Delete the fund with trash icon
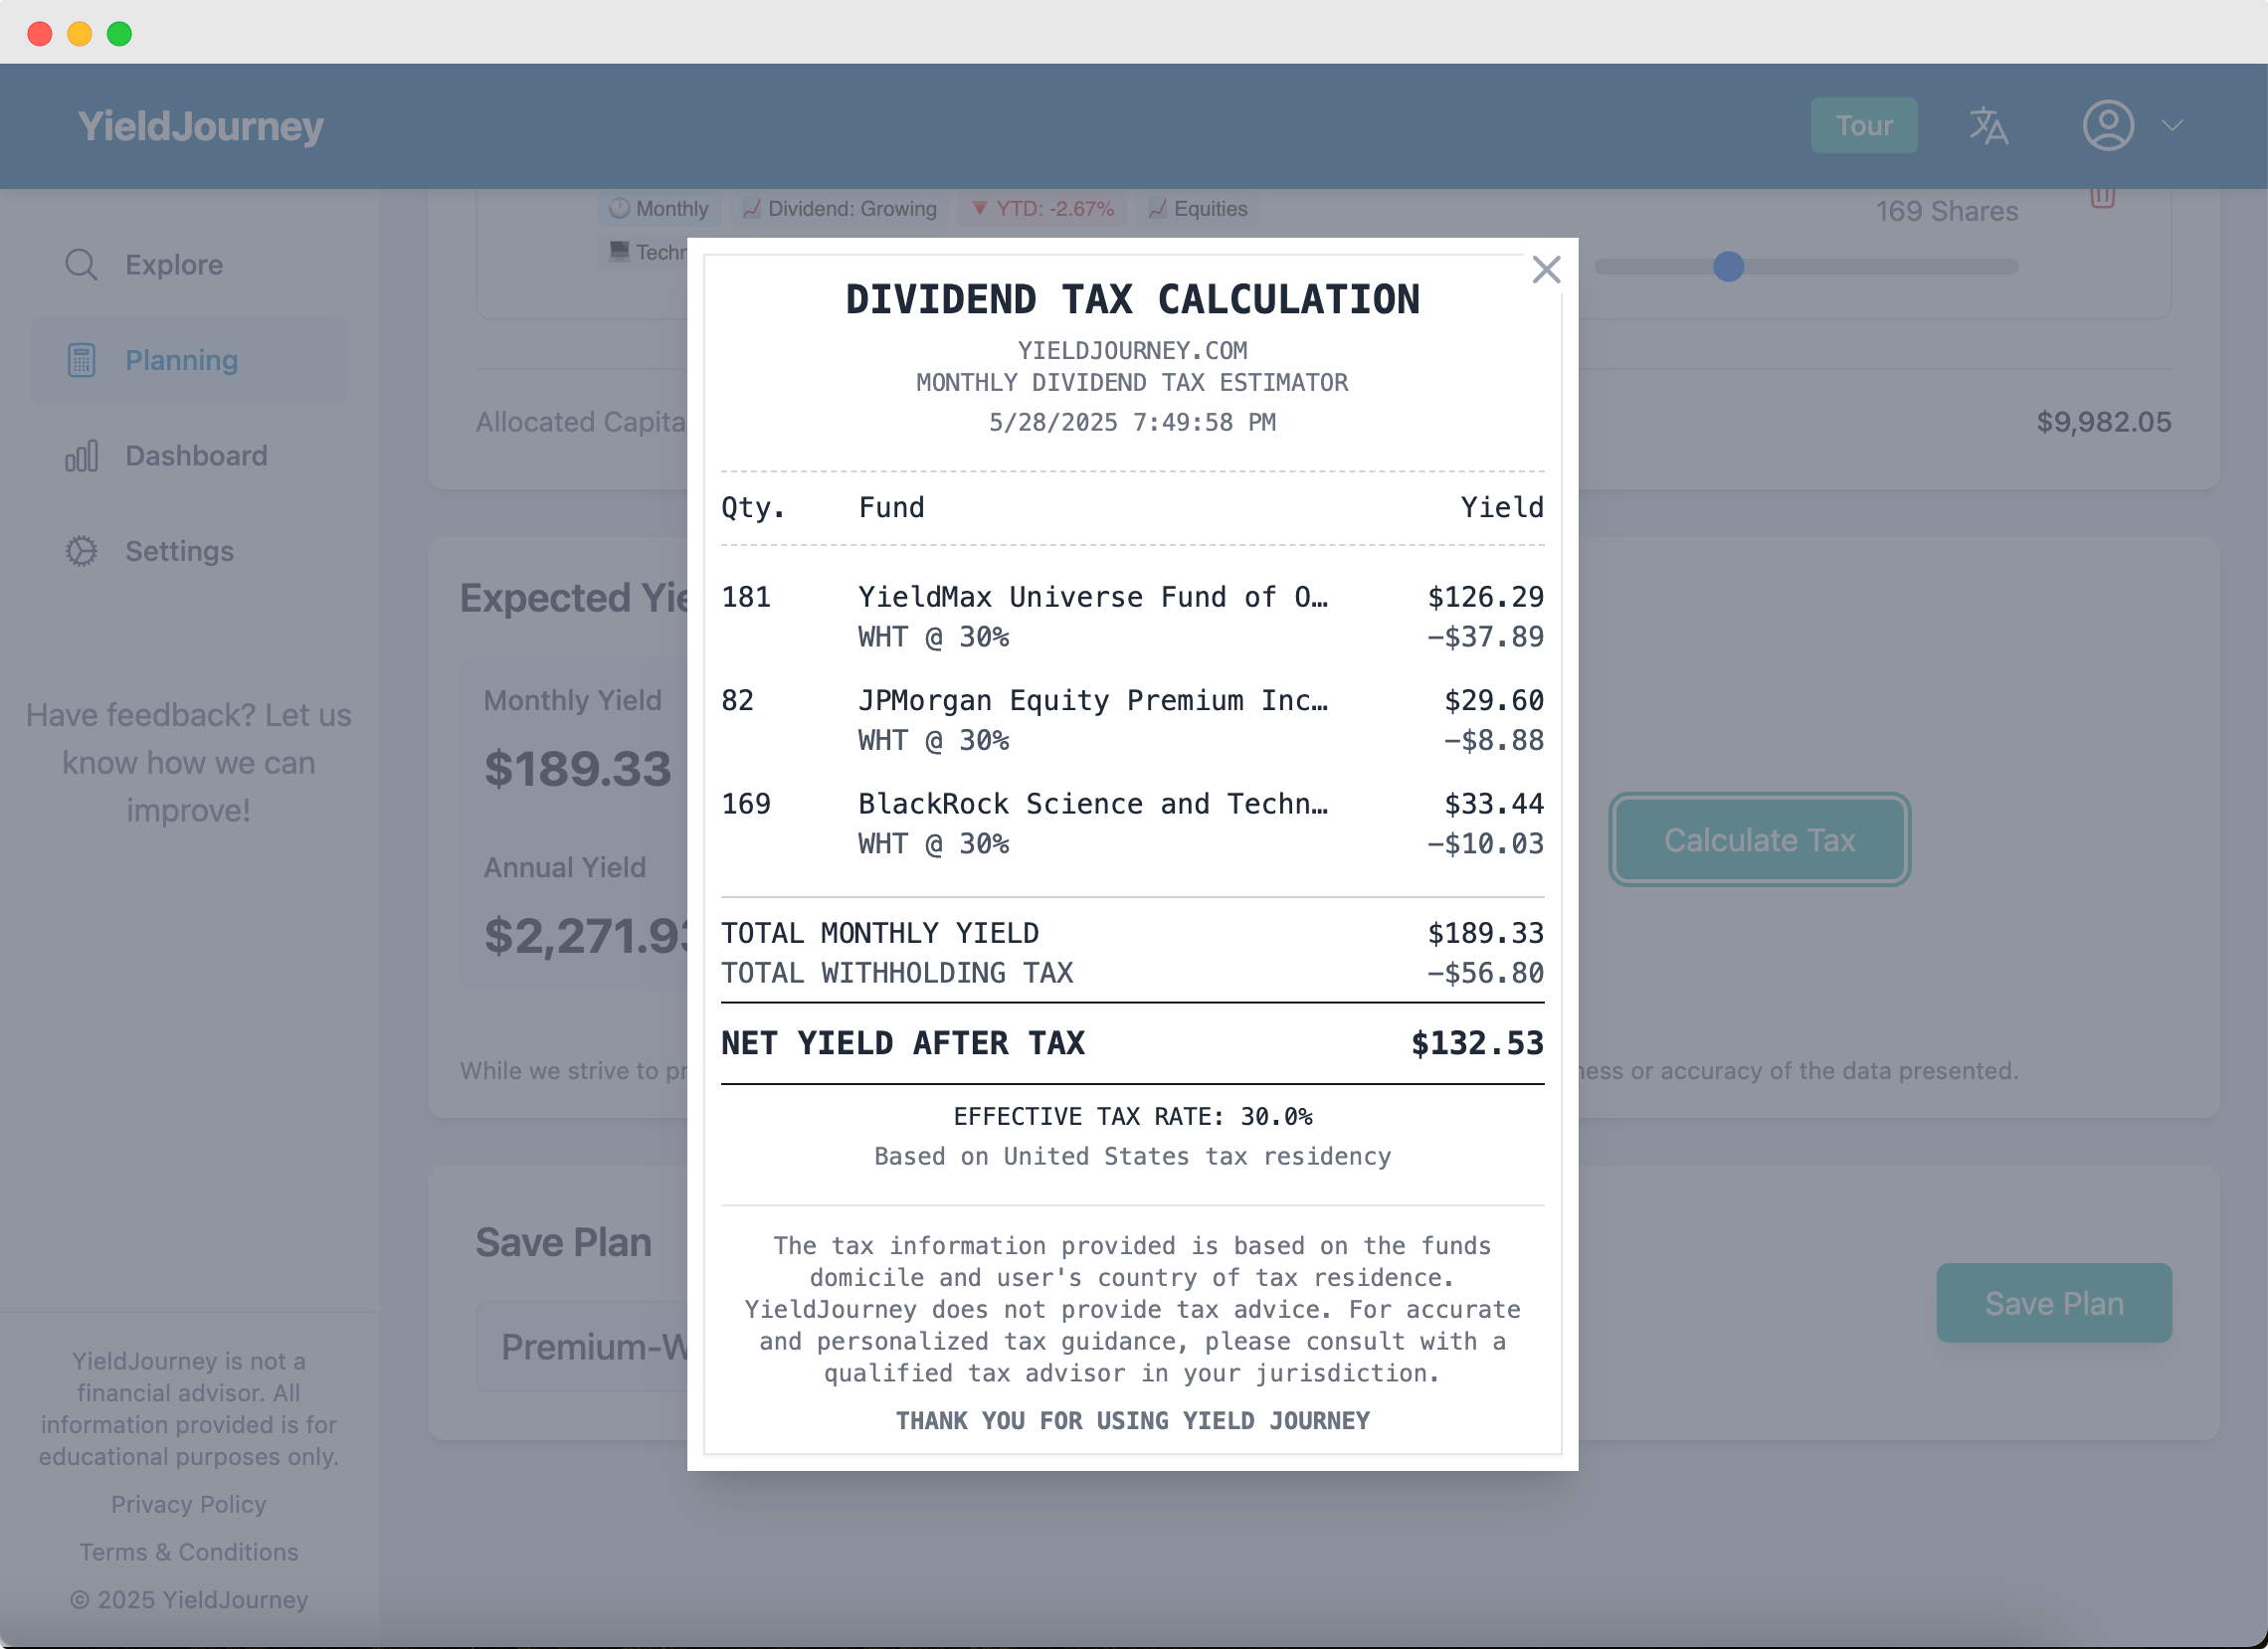This screenshot has height=1649, width=2268. click(x=2102, y=196)
